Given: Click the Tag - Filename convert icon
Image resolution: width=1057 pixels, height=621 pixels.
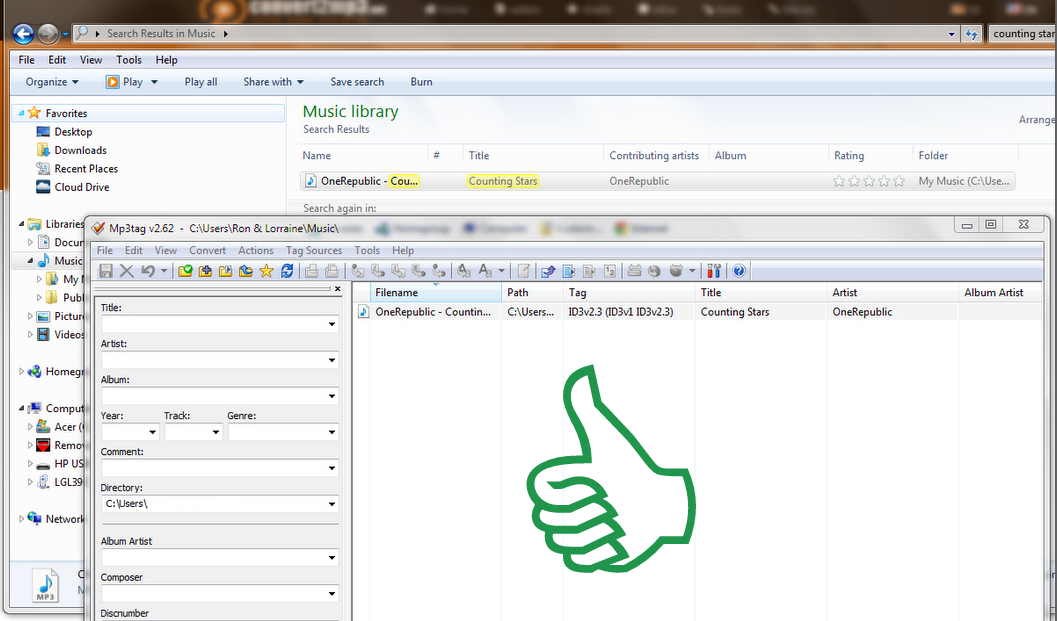Looking at the screenshot, I should pyautogui.click(x=358, y=271).
